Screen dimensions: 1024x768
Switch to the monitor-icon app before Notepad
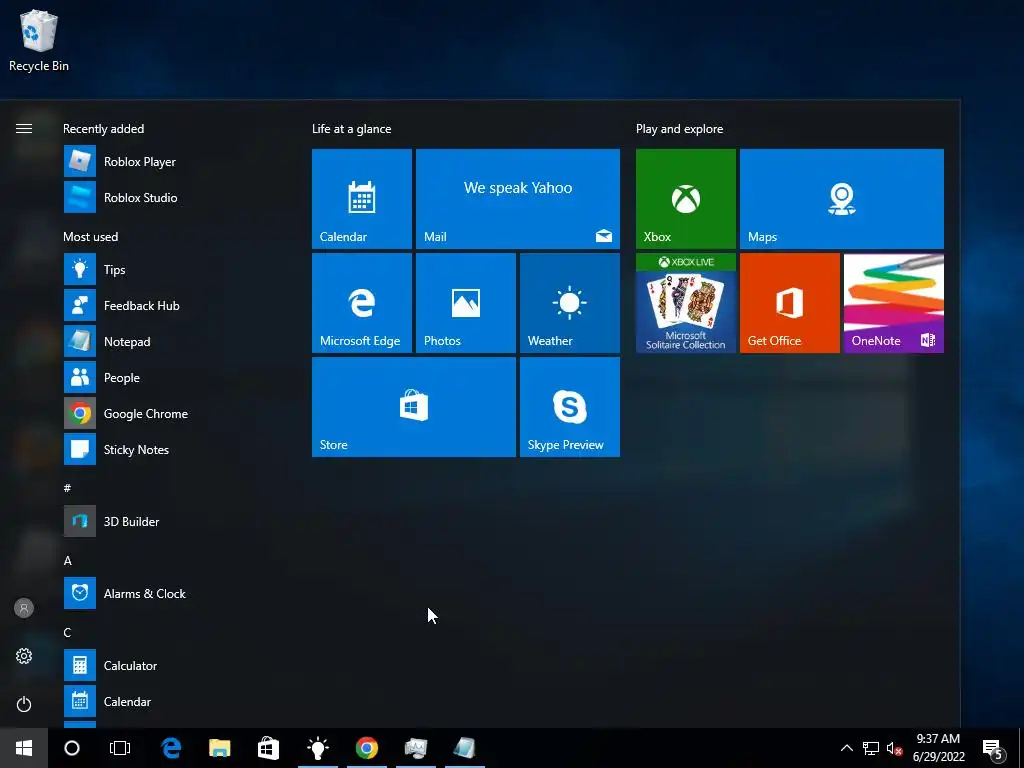pos(416,748)
